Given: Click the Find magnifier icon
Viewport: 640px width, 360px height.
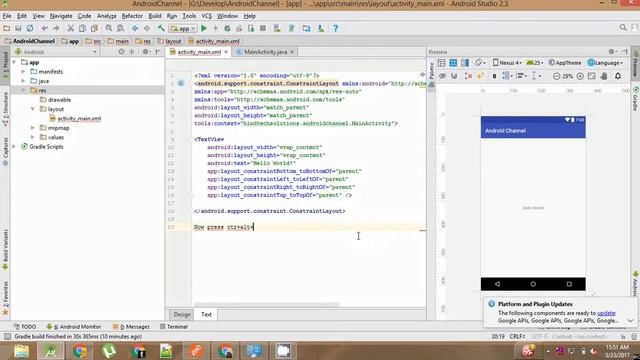Looking at the screenshot, I should pos(109,29).
